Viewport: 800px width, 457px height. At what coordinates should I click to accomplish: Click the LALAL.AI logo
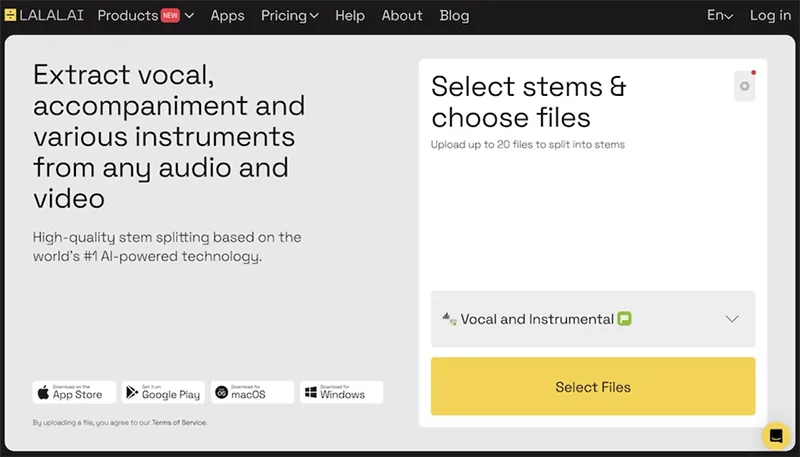(45, 15)
